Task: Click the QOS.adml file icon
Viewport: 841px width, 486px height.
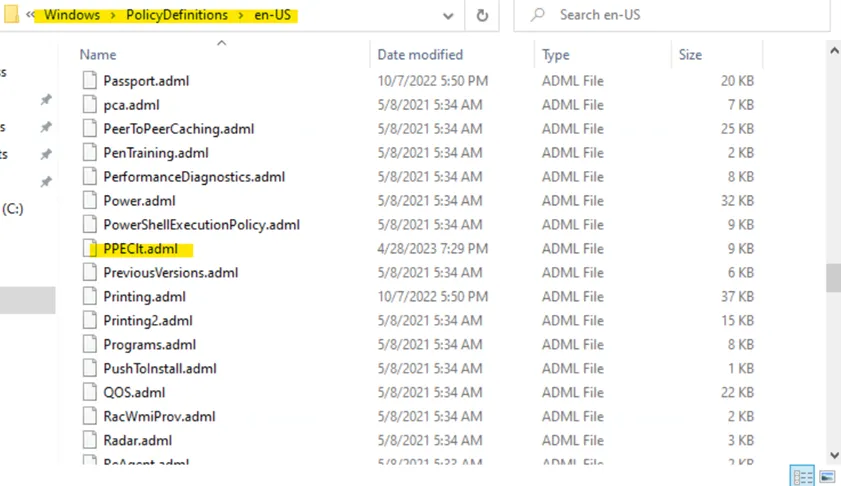Action: pyautogui.click(x=90, y=392)
